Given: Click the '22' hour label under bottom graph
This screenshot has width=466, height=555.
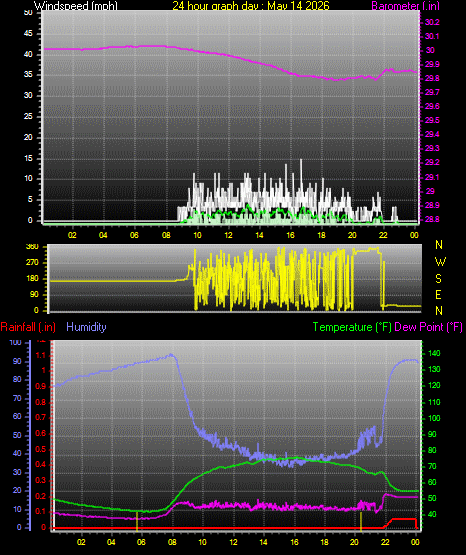Looking at the screenshot, I should [x=385, y=542].
